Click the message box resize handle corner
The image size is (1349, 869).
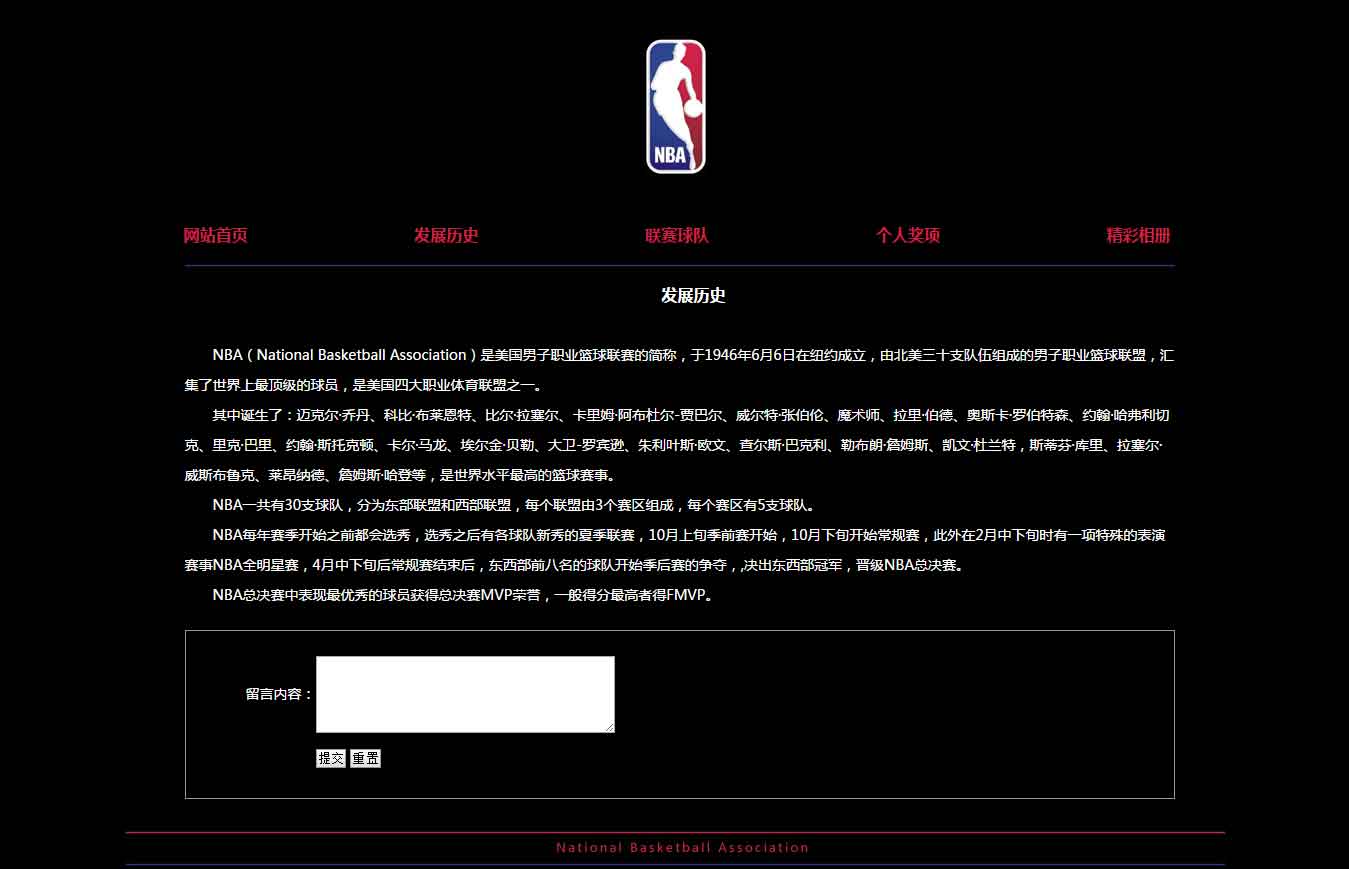tap(609, 727)
